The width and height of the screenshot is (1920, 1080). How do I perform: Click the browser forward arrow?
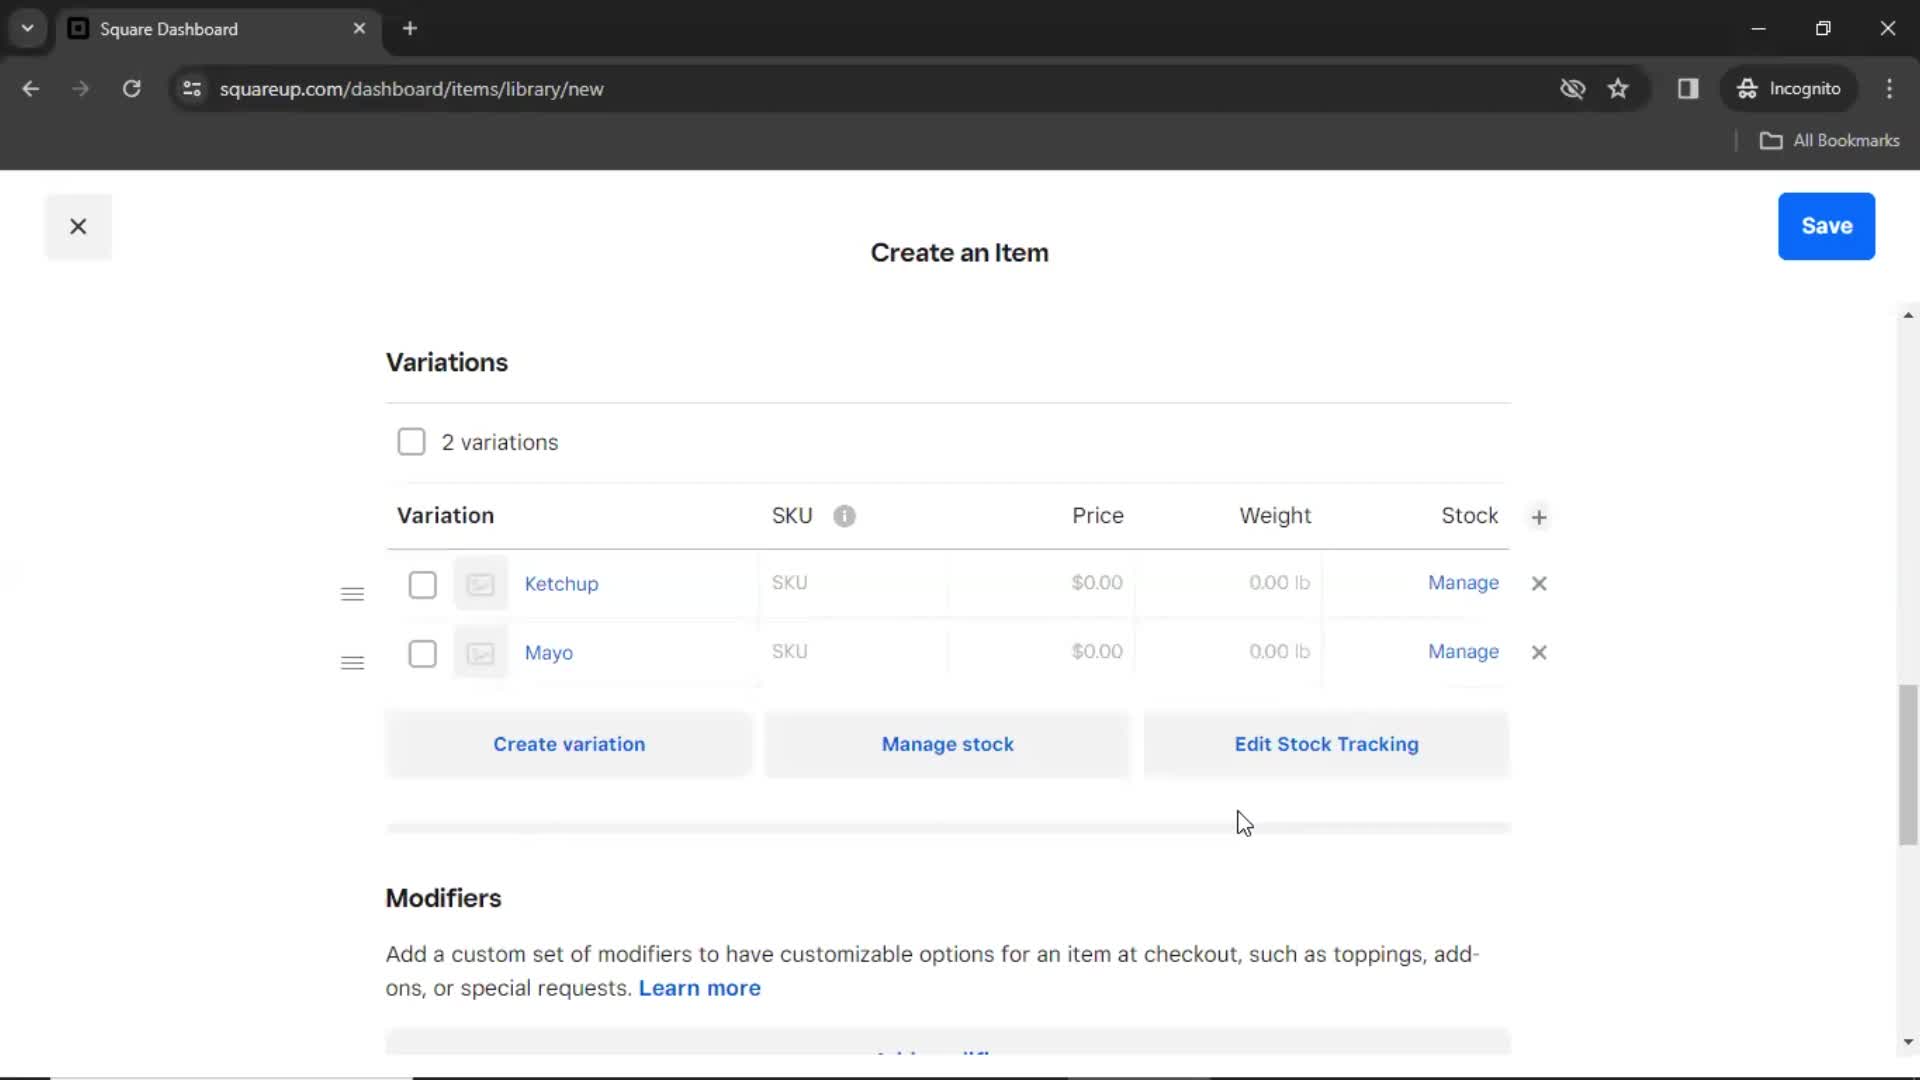pyautogui.click(x=81, y=89)
